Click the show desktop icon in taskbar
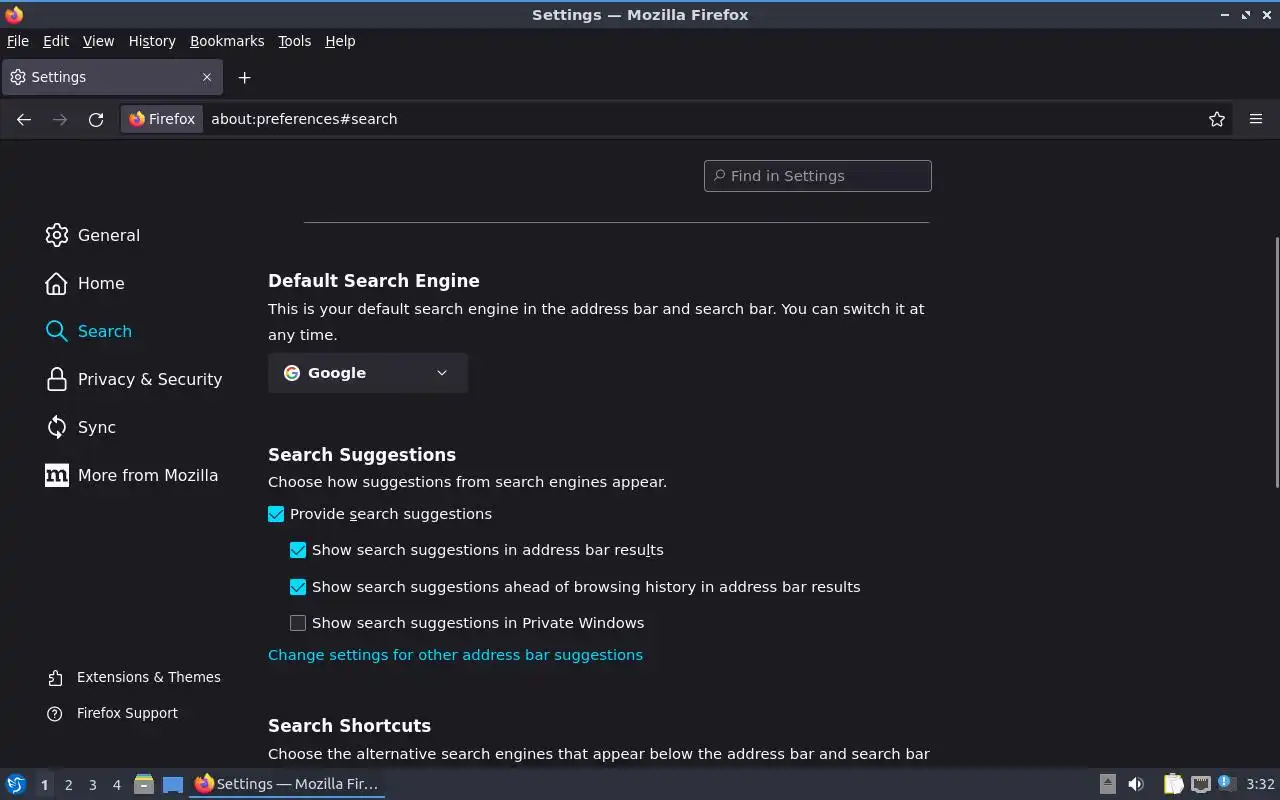1280x800 pixels. tap(173, 784)
